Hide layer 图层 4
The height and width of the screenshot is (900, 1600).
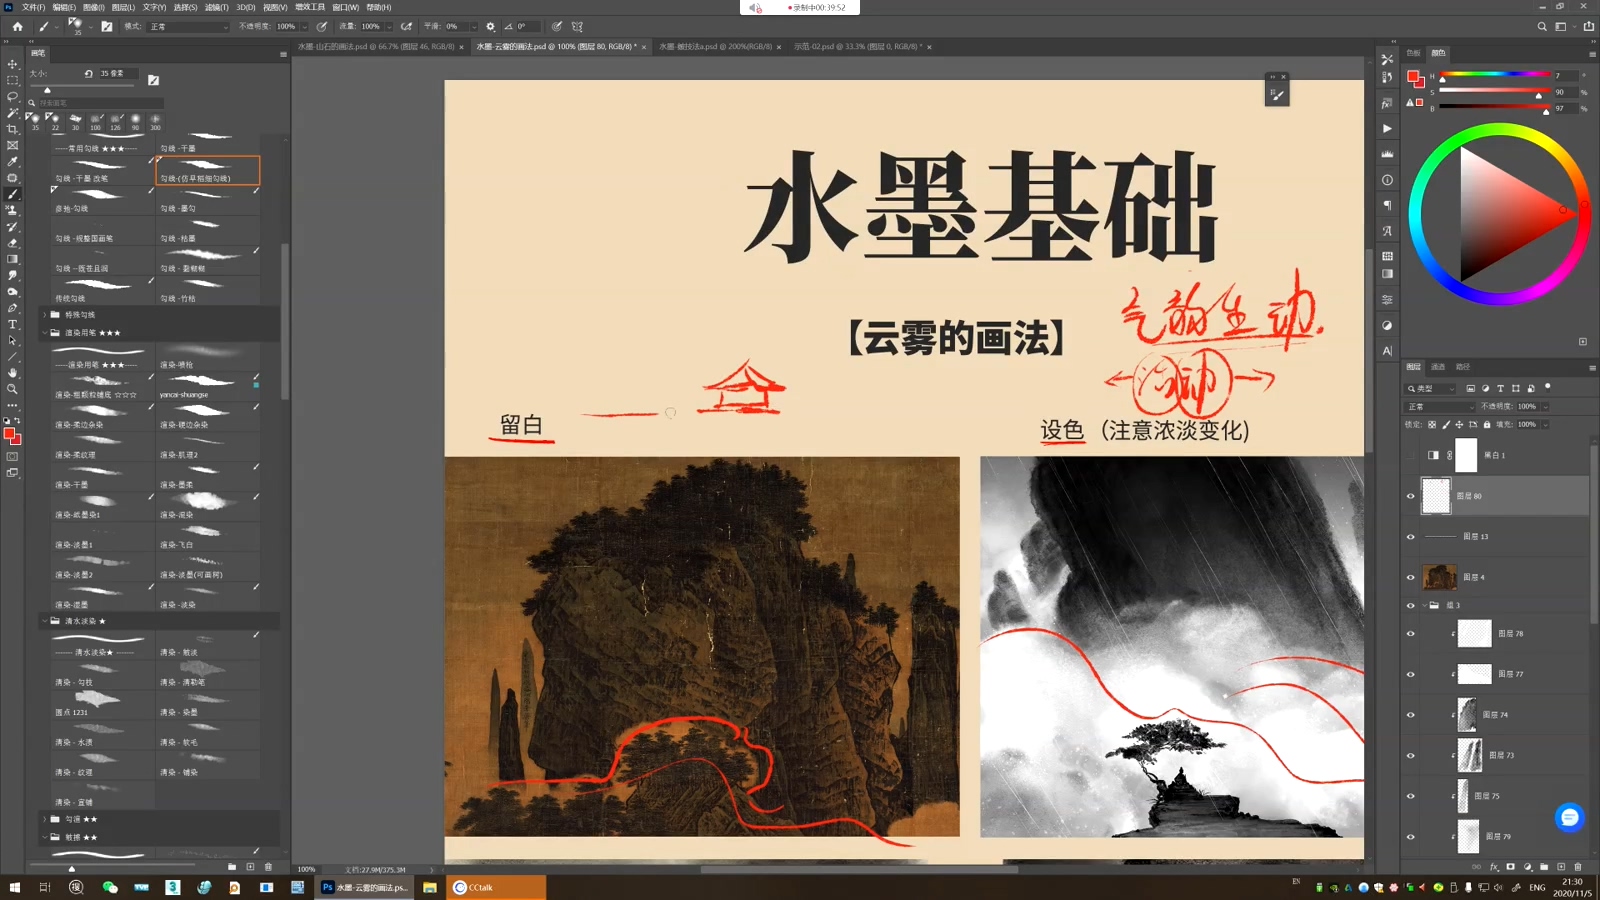pyautogui.click(x=1411, y=577)
